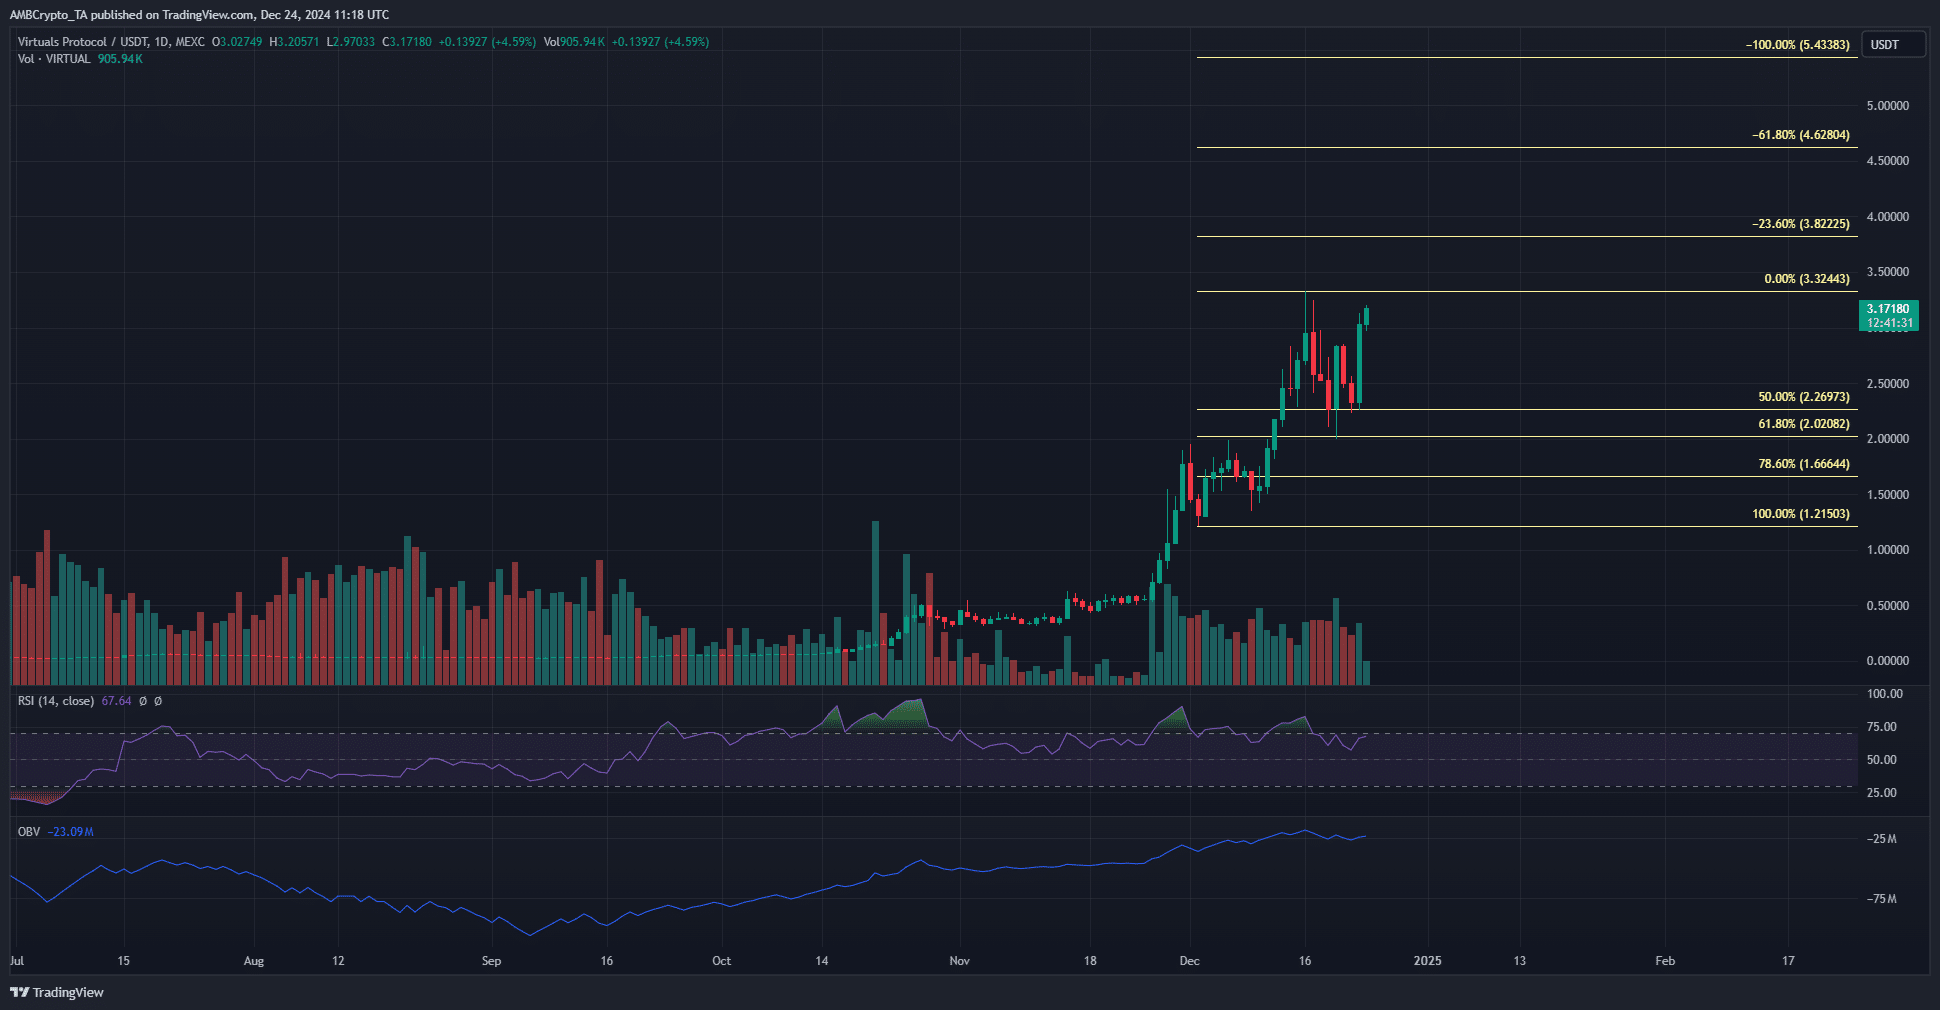Click the 2.00000 price axis label
This screenshot has width=1940, height=1010.
coord(1888,439)
